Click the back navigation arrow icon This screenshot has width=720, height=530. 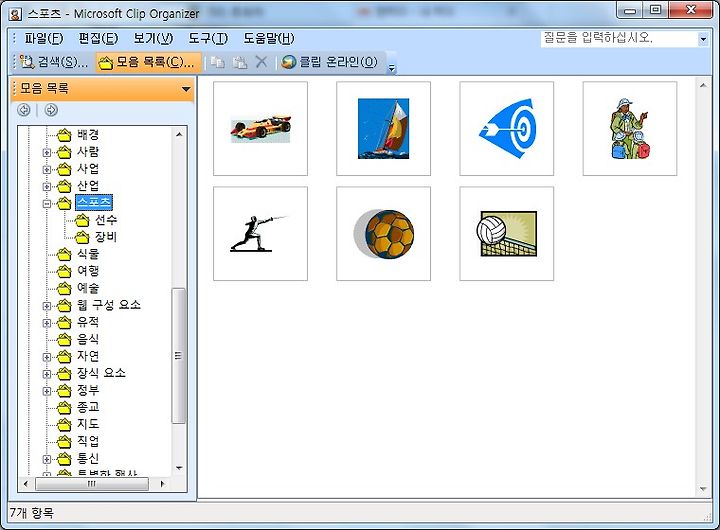[x=24, y=110]
